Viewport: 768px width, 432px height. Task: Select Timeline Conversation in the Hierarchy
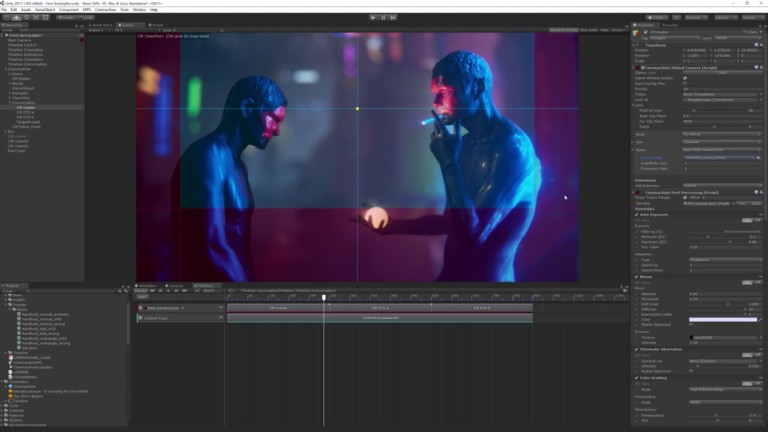(x=27, y=64)
